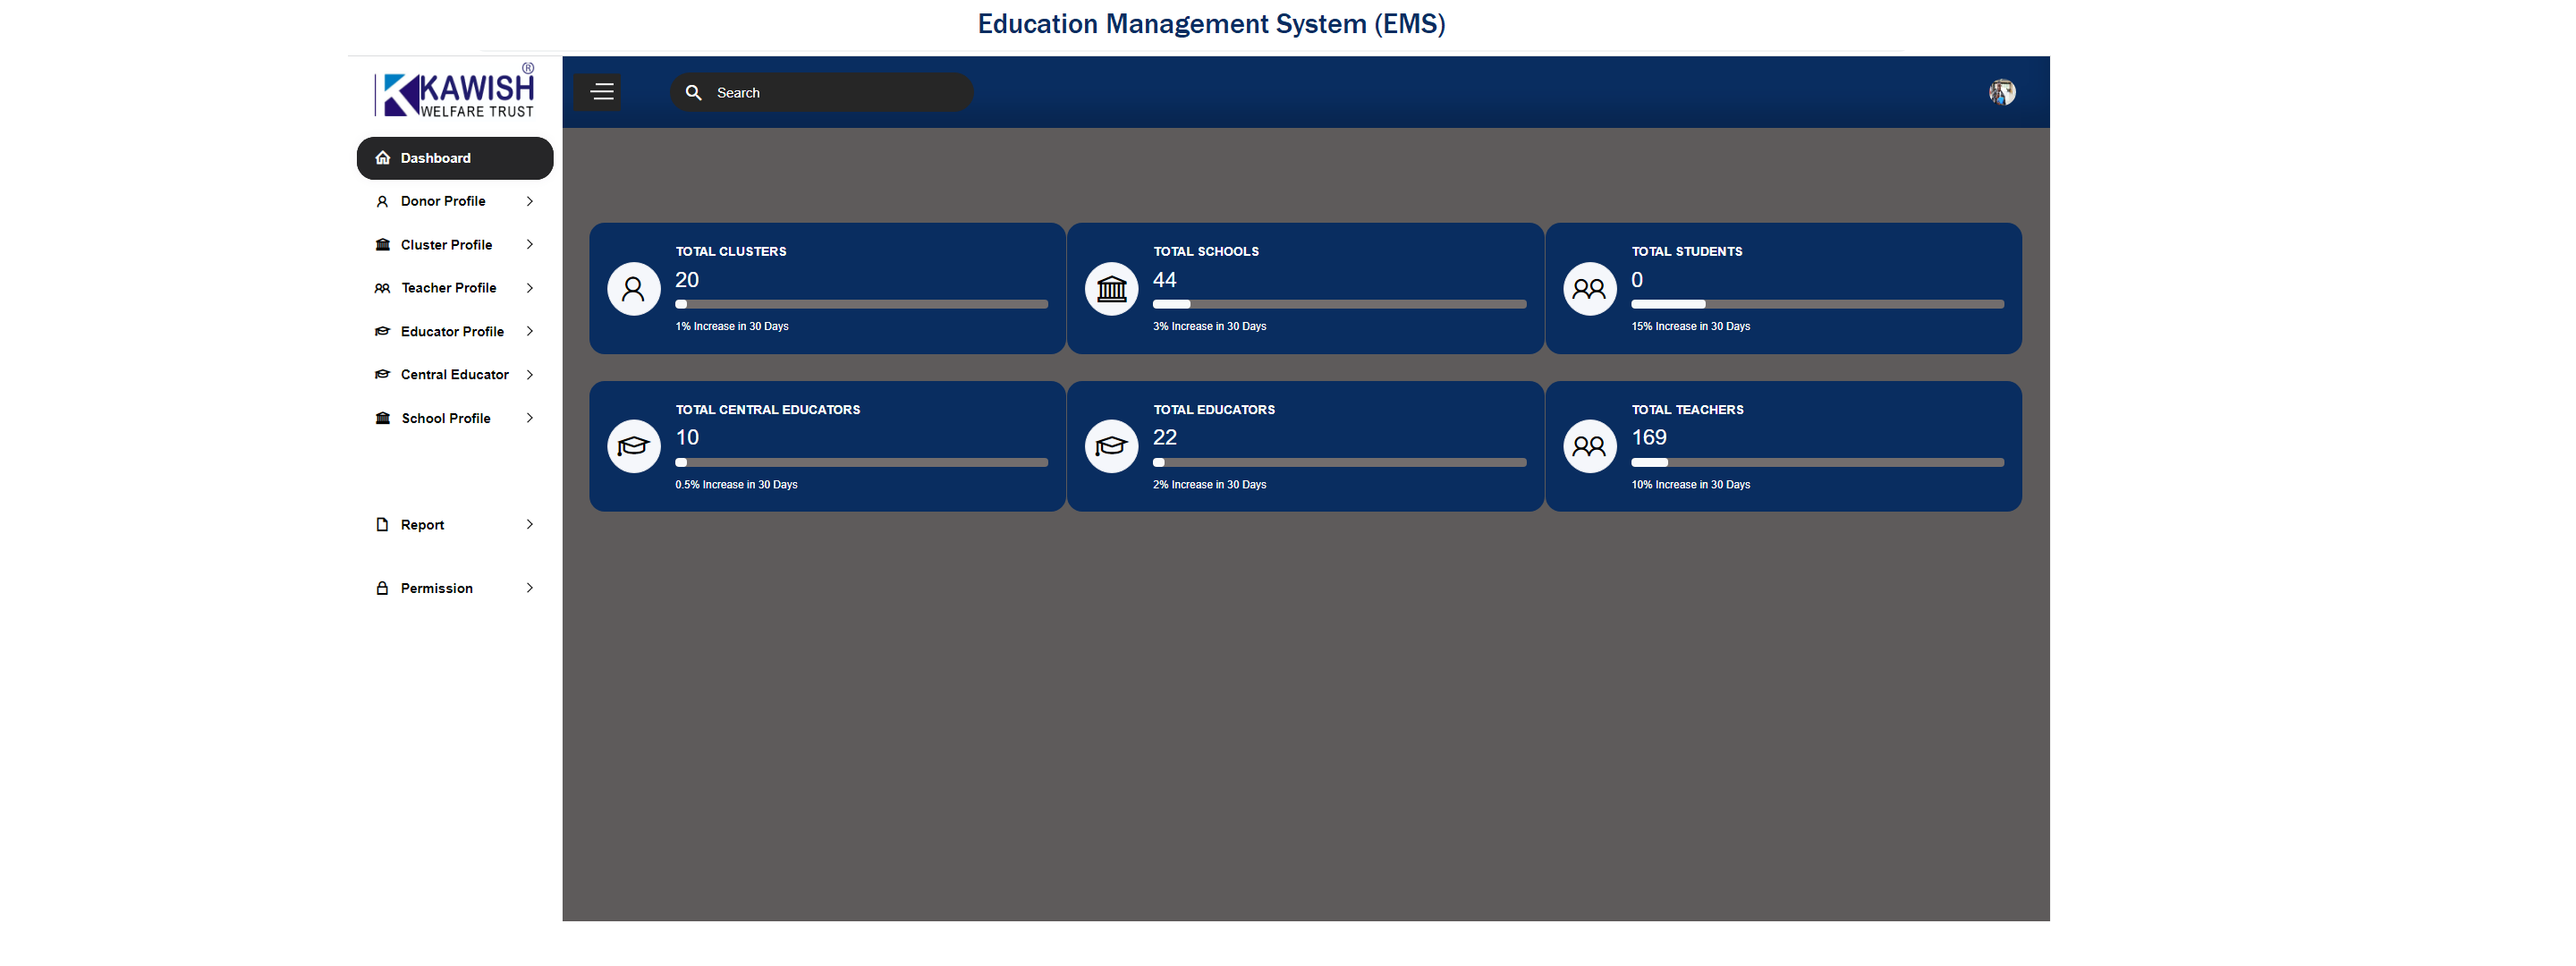Open the Donor Profile menu item
Viewport: 2576px width, 966px height.
pos(455,201)
